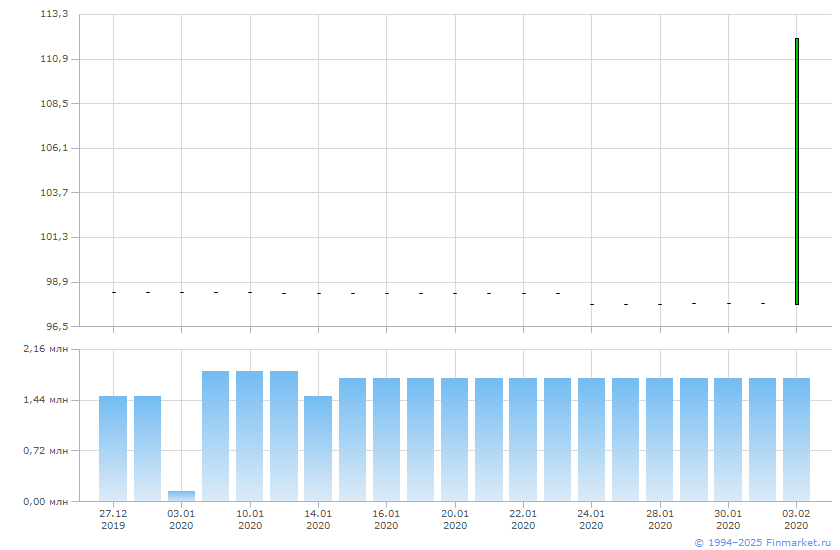Screen dimensions: 840x550
Task: Click the date label 28.01 2020
Action: pos(660,519)
